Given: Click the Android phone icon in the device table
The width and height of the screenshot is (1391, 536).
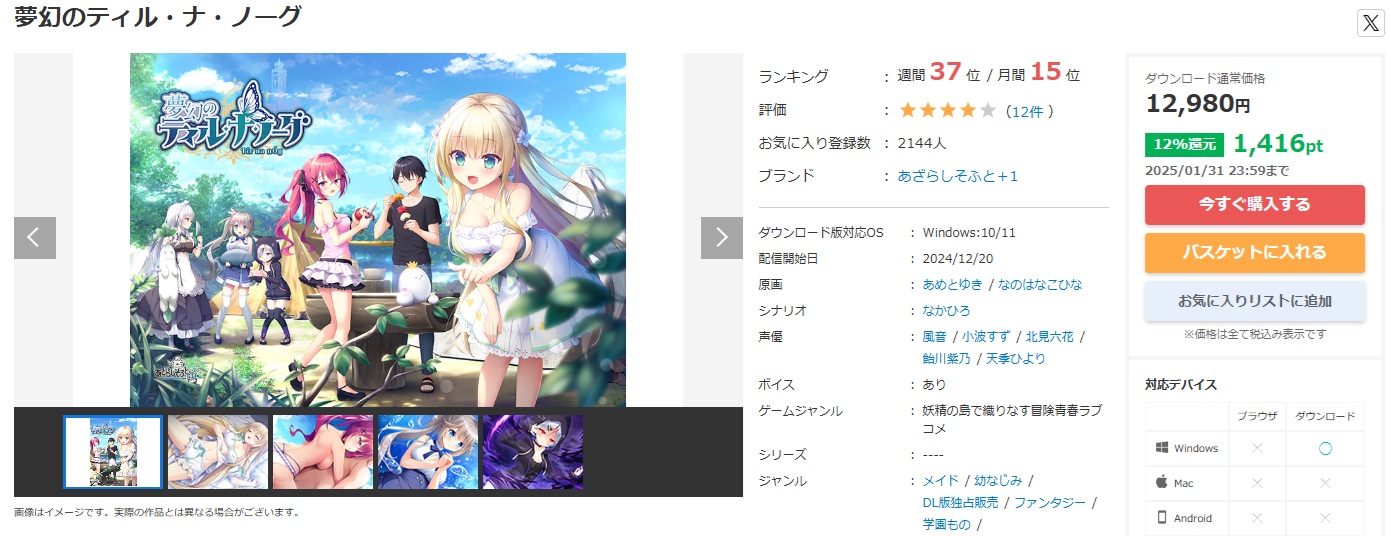Looking at the screenshot, I should (x=1162, y=517).
